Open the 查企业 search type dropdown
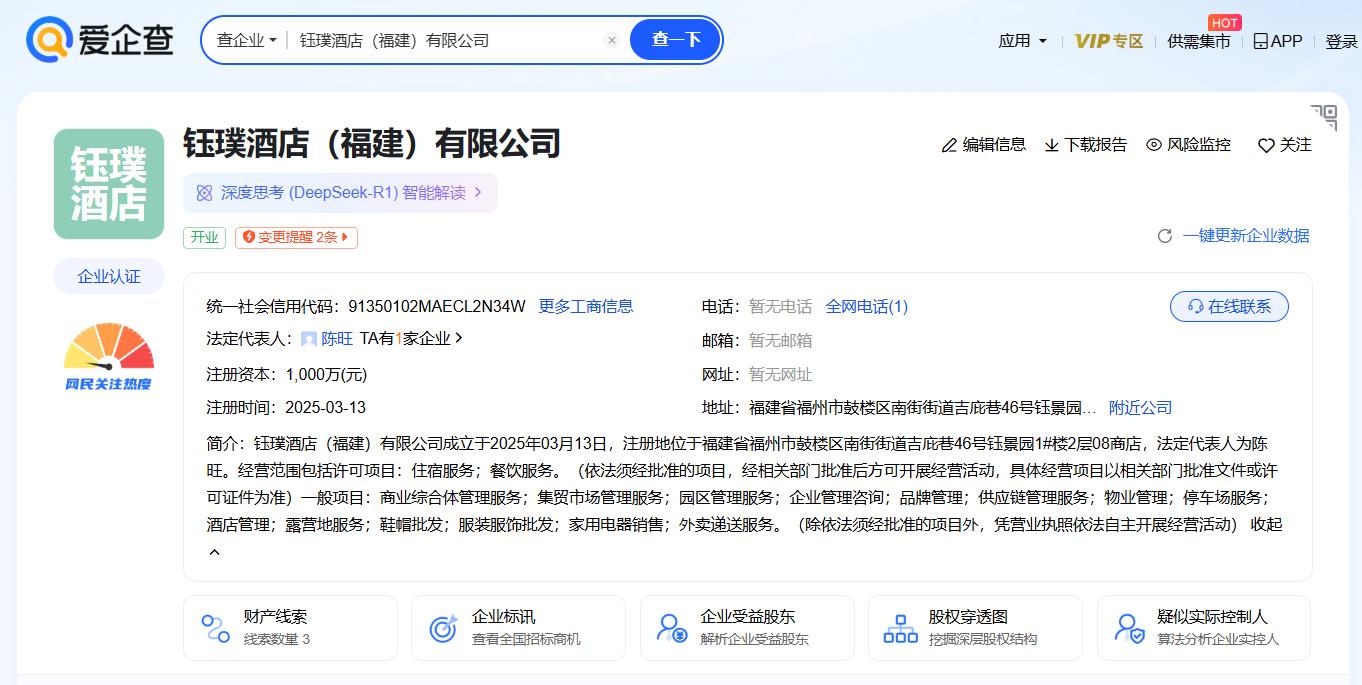The height and width of the screenshot is (685, 1362). 246,40
